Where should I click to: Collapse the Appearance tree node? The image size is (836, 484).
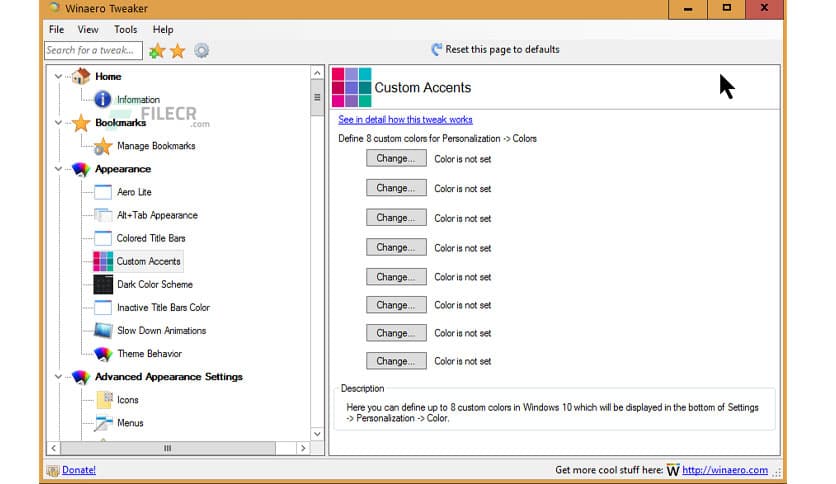[x=58, y=169]
